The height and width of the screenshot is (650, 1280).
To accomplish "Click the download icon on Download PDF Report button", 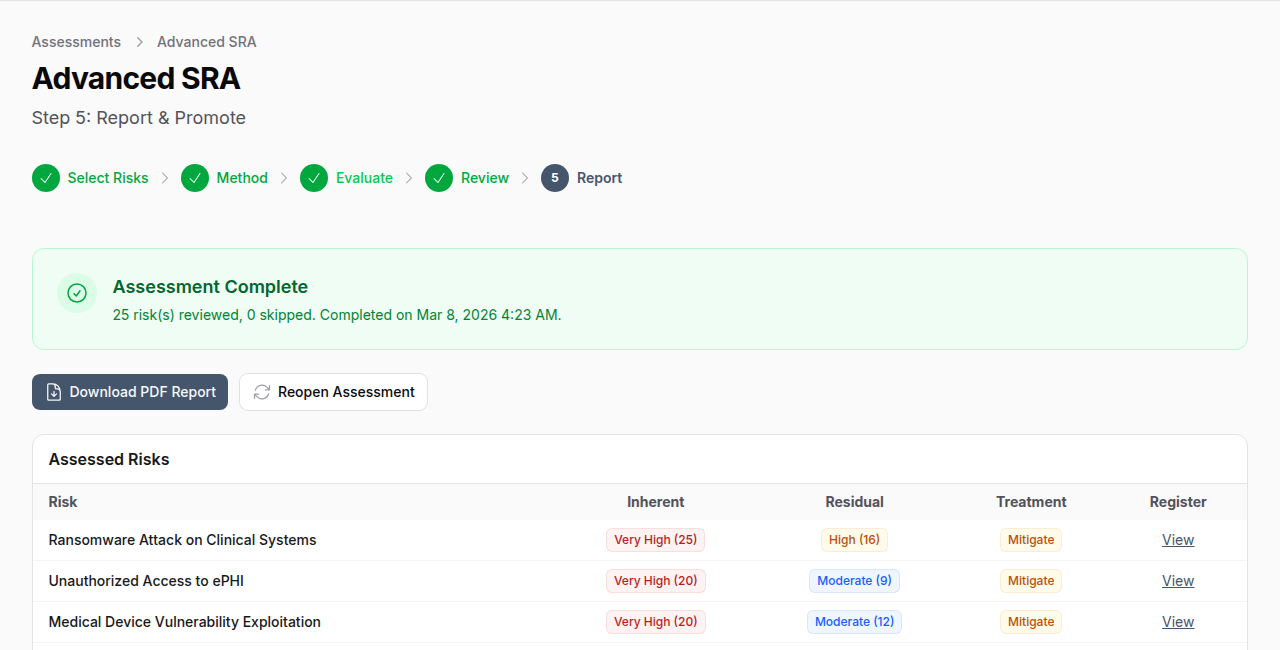I will point(53,391).
